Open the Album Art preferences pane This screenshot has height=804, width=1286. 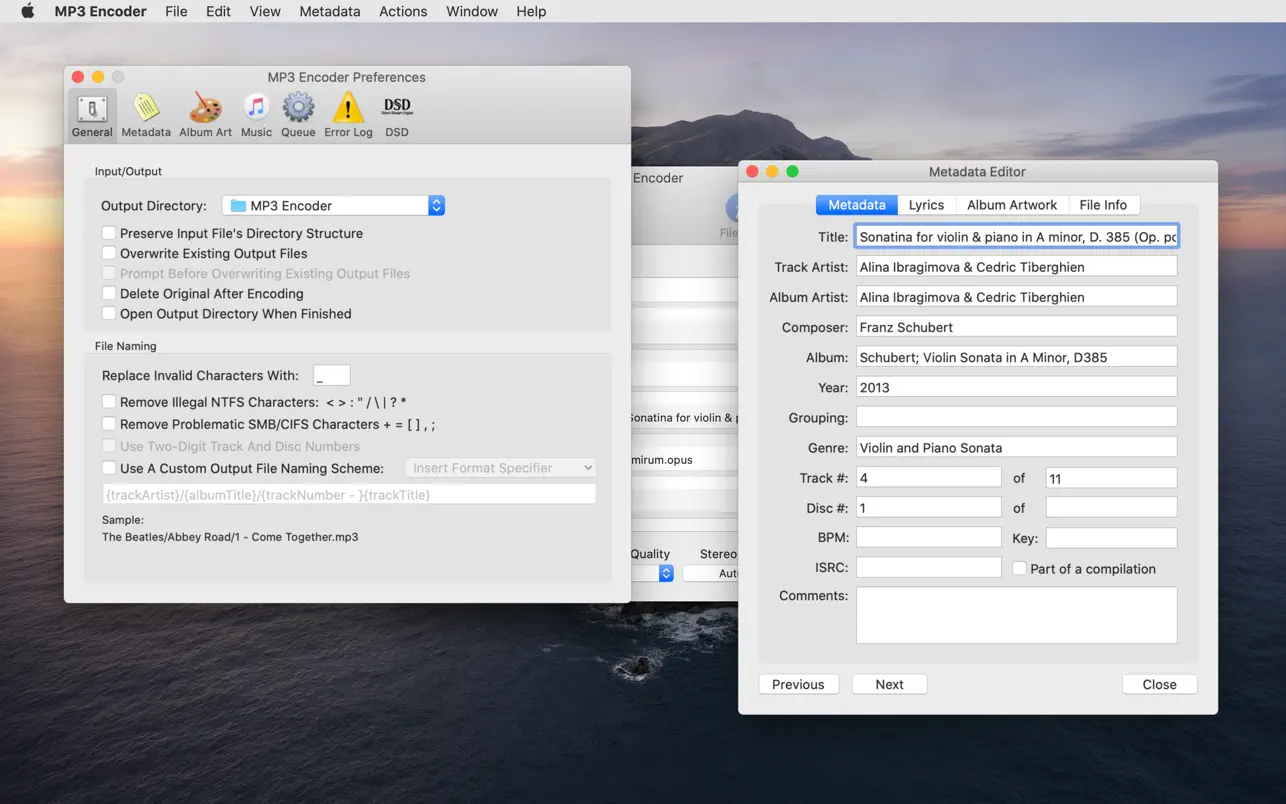click(x=205, y=115)
